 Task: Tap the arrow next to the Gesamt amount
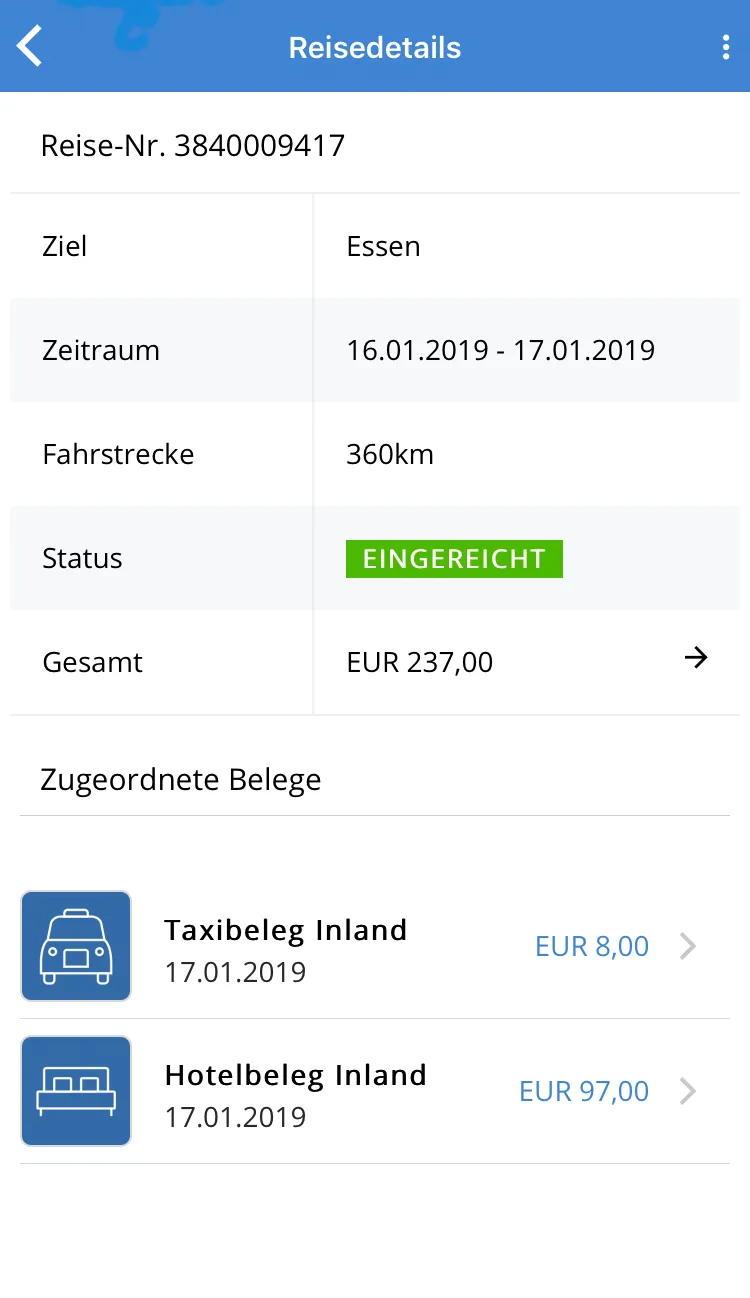(x=695, y=658)
